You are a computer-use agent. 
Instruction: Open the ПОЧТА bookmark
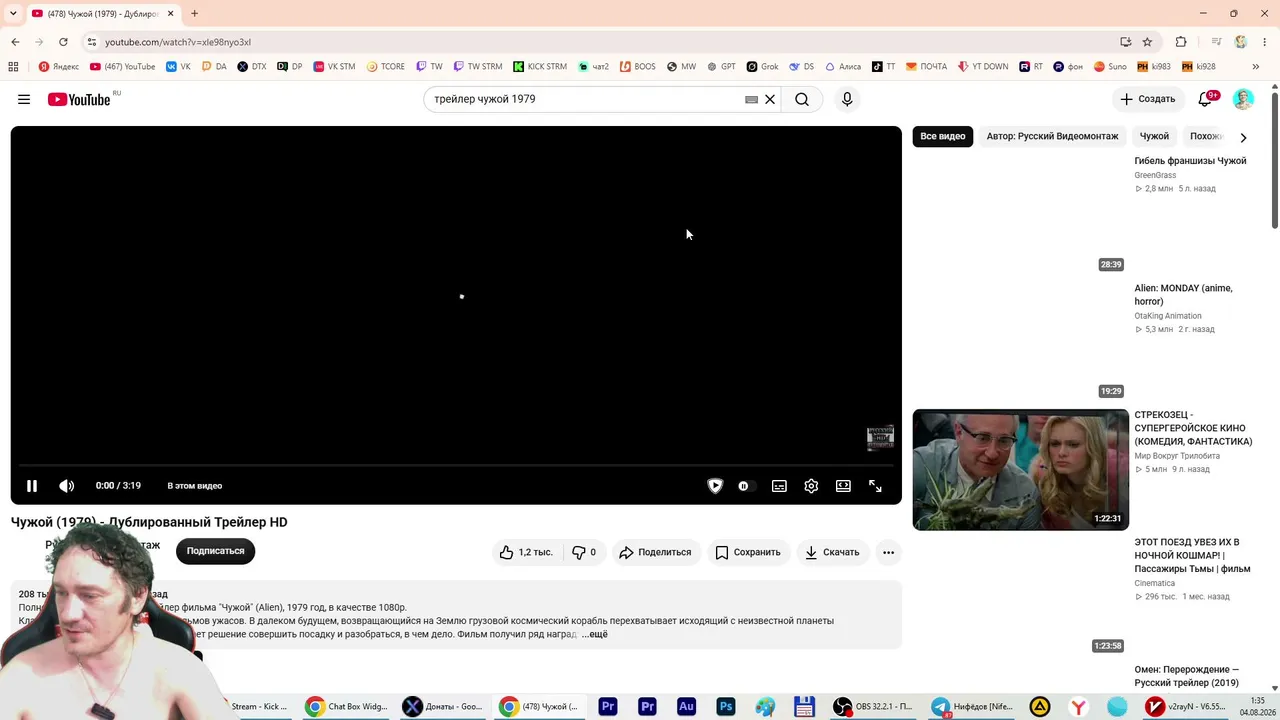[x=927, y=67]
